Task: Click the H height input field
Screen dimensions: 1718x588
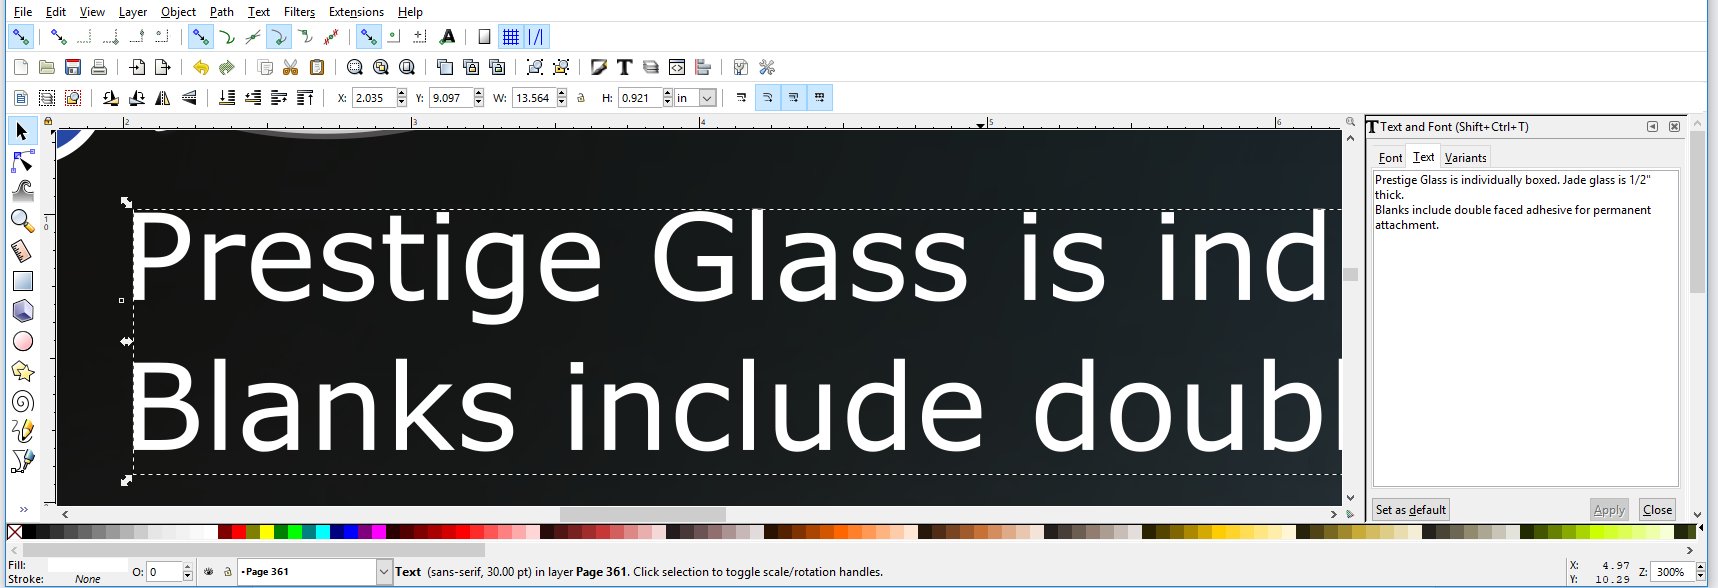Action: pos(640,98)
